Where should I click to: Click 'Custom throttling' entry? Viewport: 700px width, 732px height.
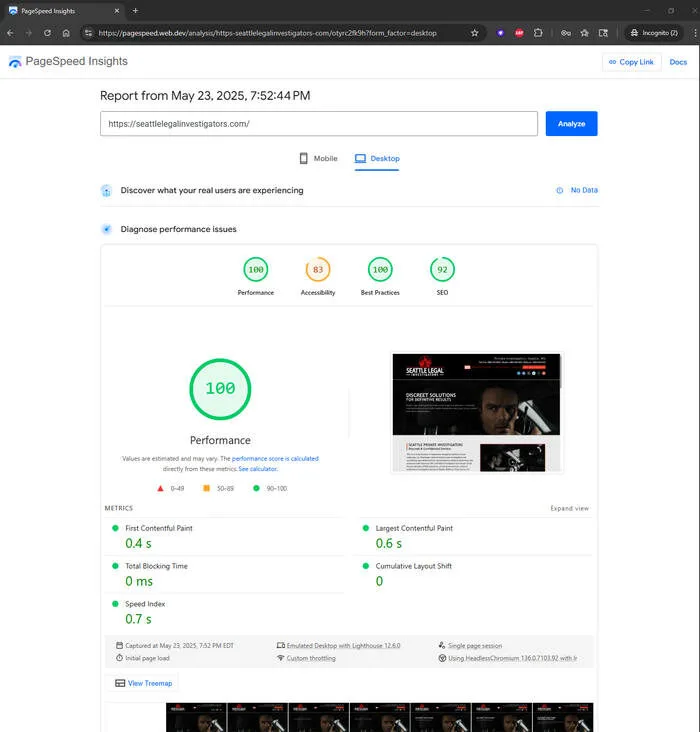click(311, 658)
